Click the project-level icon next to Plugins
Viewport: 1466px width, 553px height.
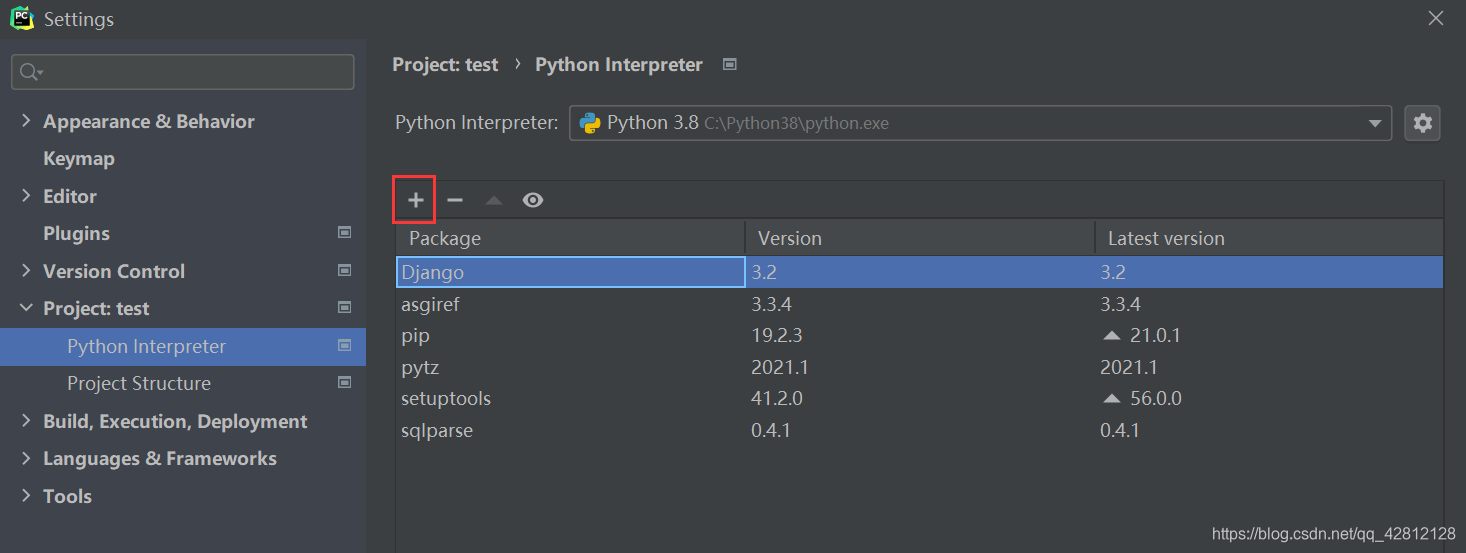345,233
